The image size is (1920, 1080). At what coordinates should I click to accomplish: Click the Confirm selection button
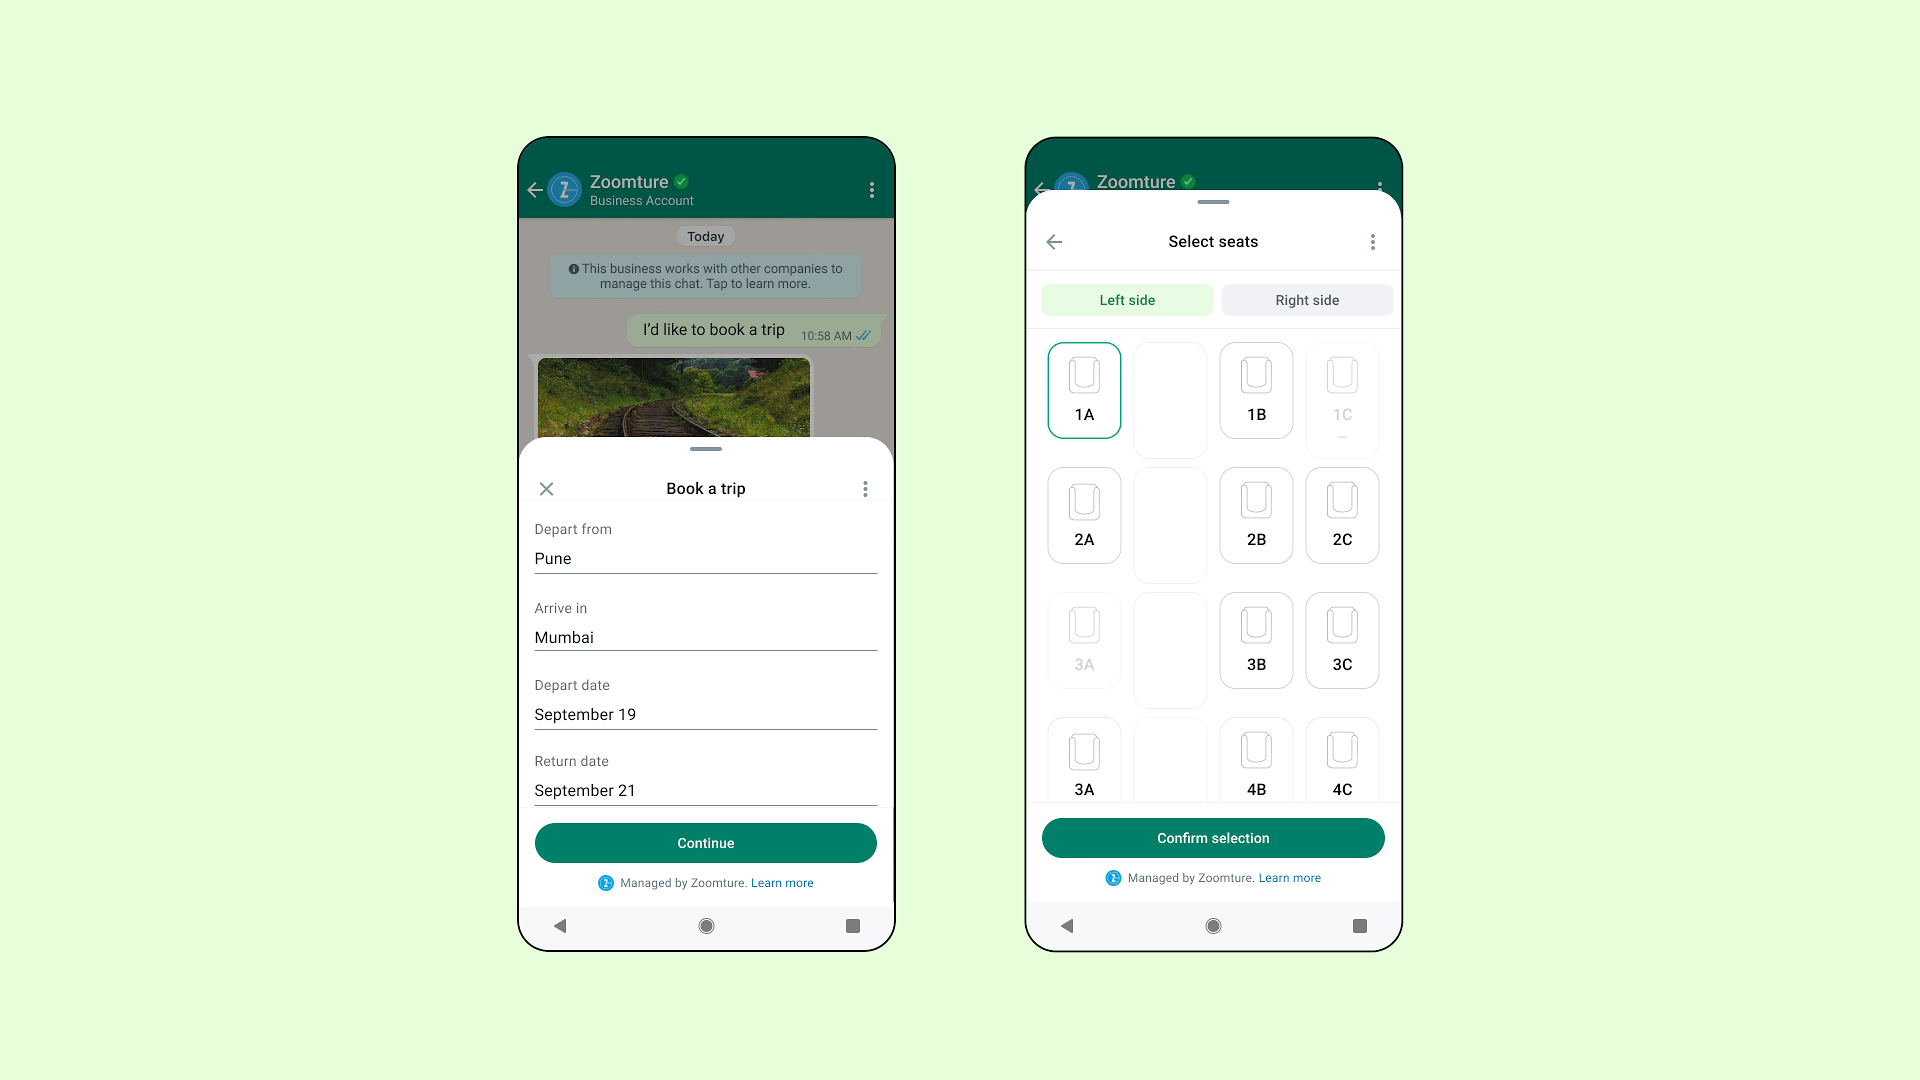click(1213, 837)
